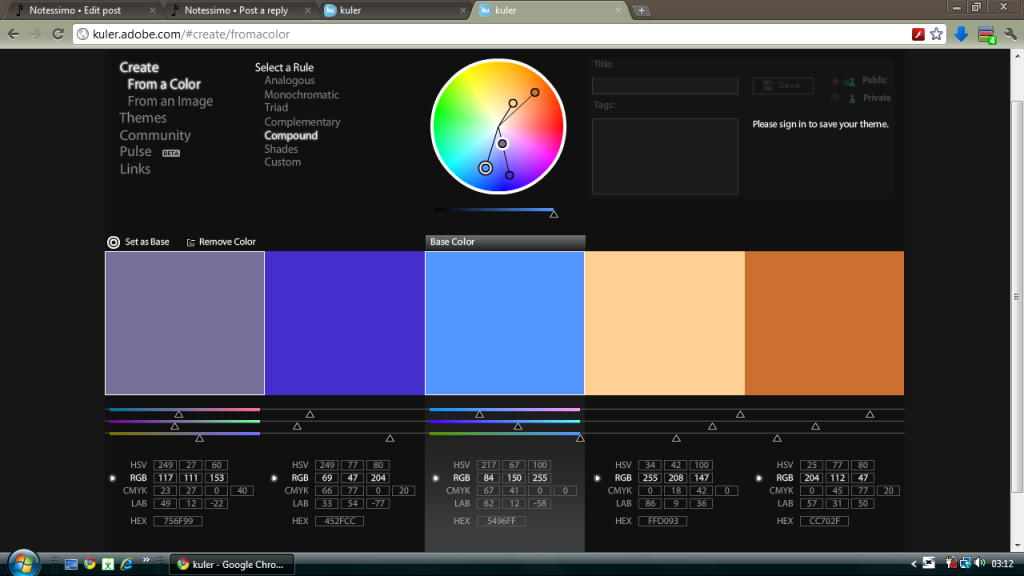Choose Create From a Color
Image resolution: width=1024 pixels, height=576 pixels.
point(164,84)
